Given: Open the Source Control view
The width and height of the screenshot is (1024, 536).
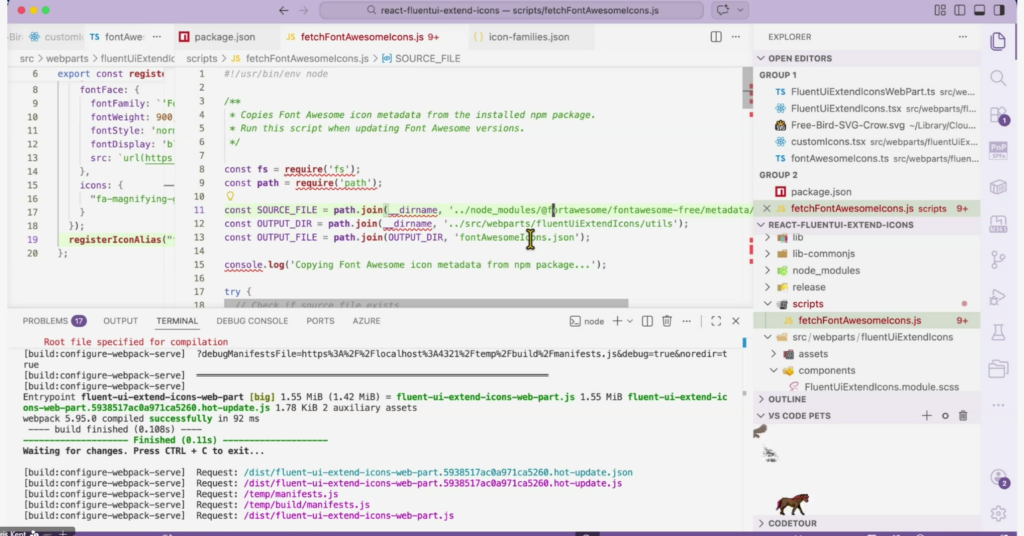Looking at the screenshot, I should pyautogui.click(x=997, y=260).
